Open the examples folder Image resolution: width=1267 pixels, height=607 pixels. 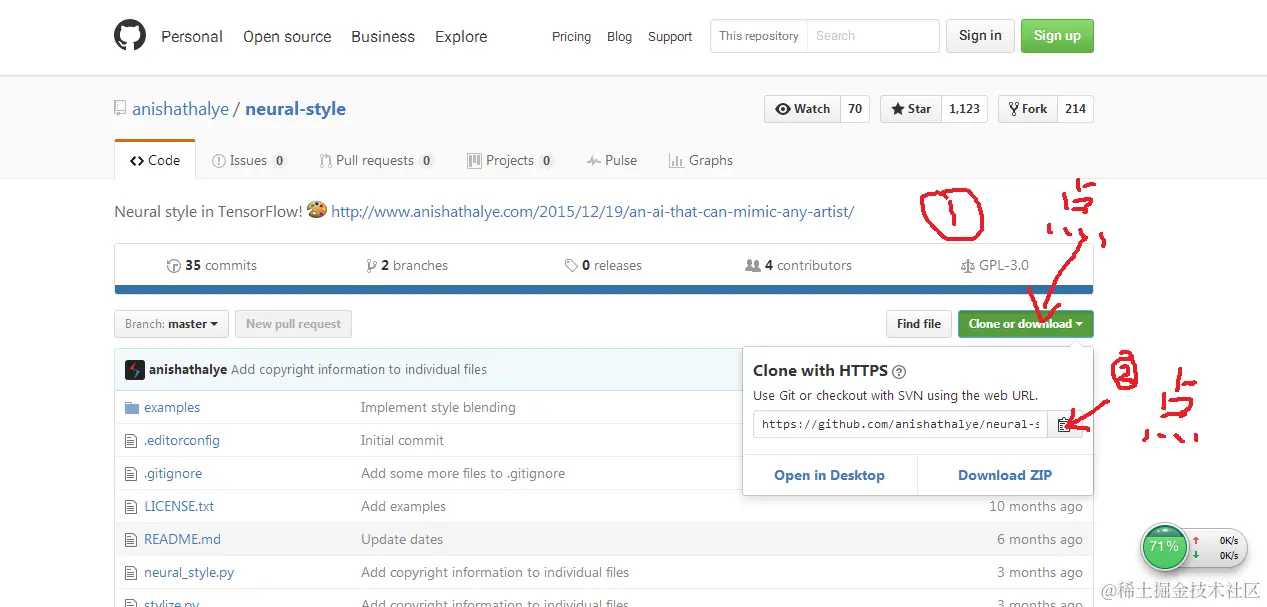[172, 408]
